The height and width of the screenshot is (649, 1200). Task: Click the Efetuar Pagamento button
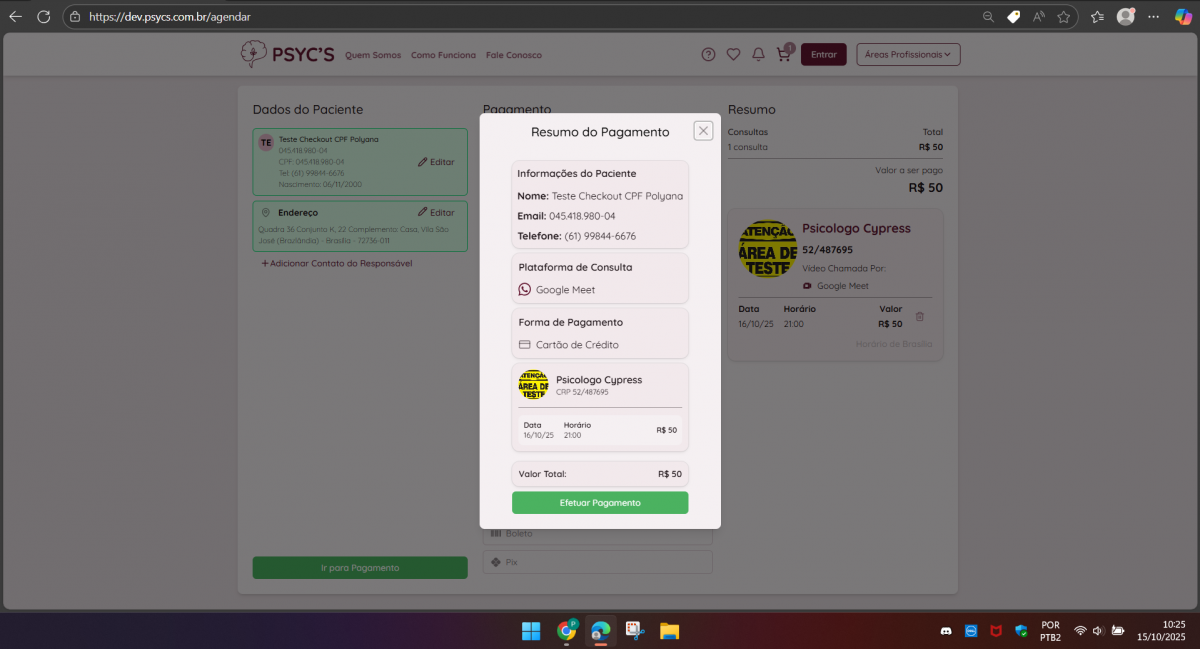pyautogui.click(x=600, y=503)
